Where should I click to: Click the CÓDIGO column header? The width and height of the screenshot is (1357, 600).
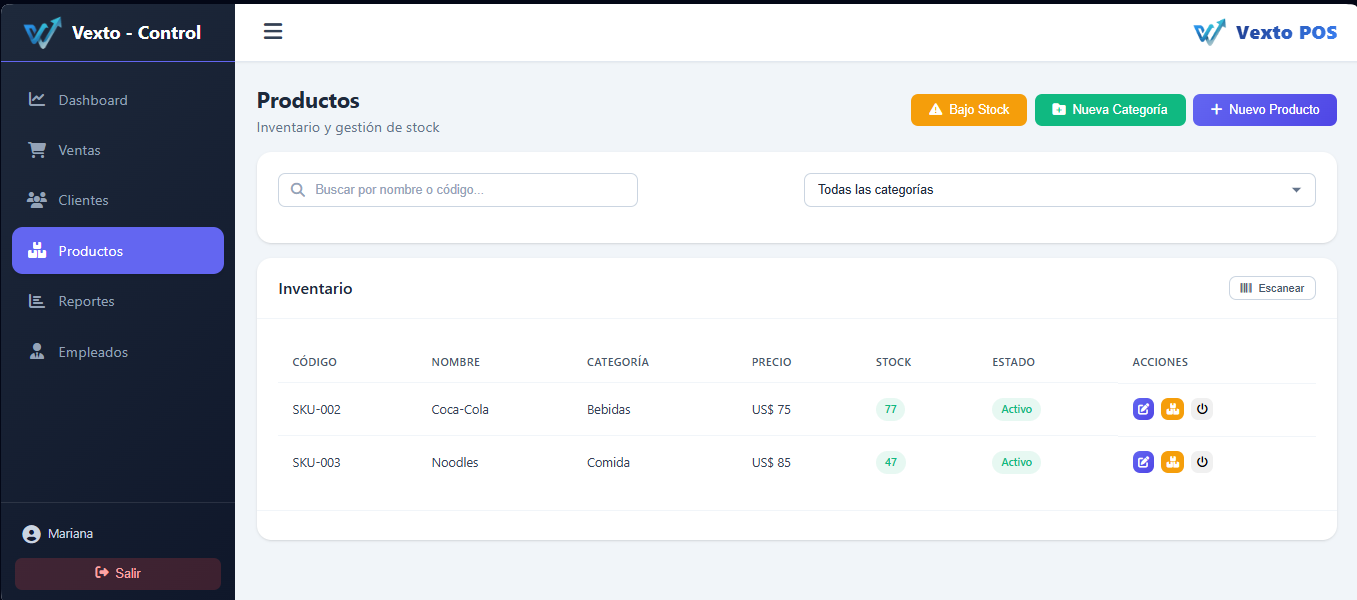pyautogui.click(x=315, y=362)
